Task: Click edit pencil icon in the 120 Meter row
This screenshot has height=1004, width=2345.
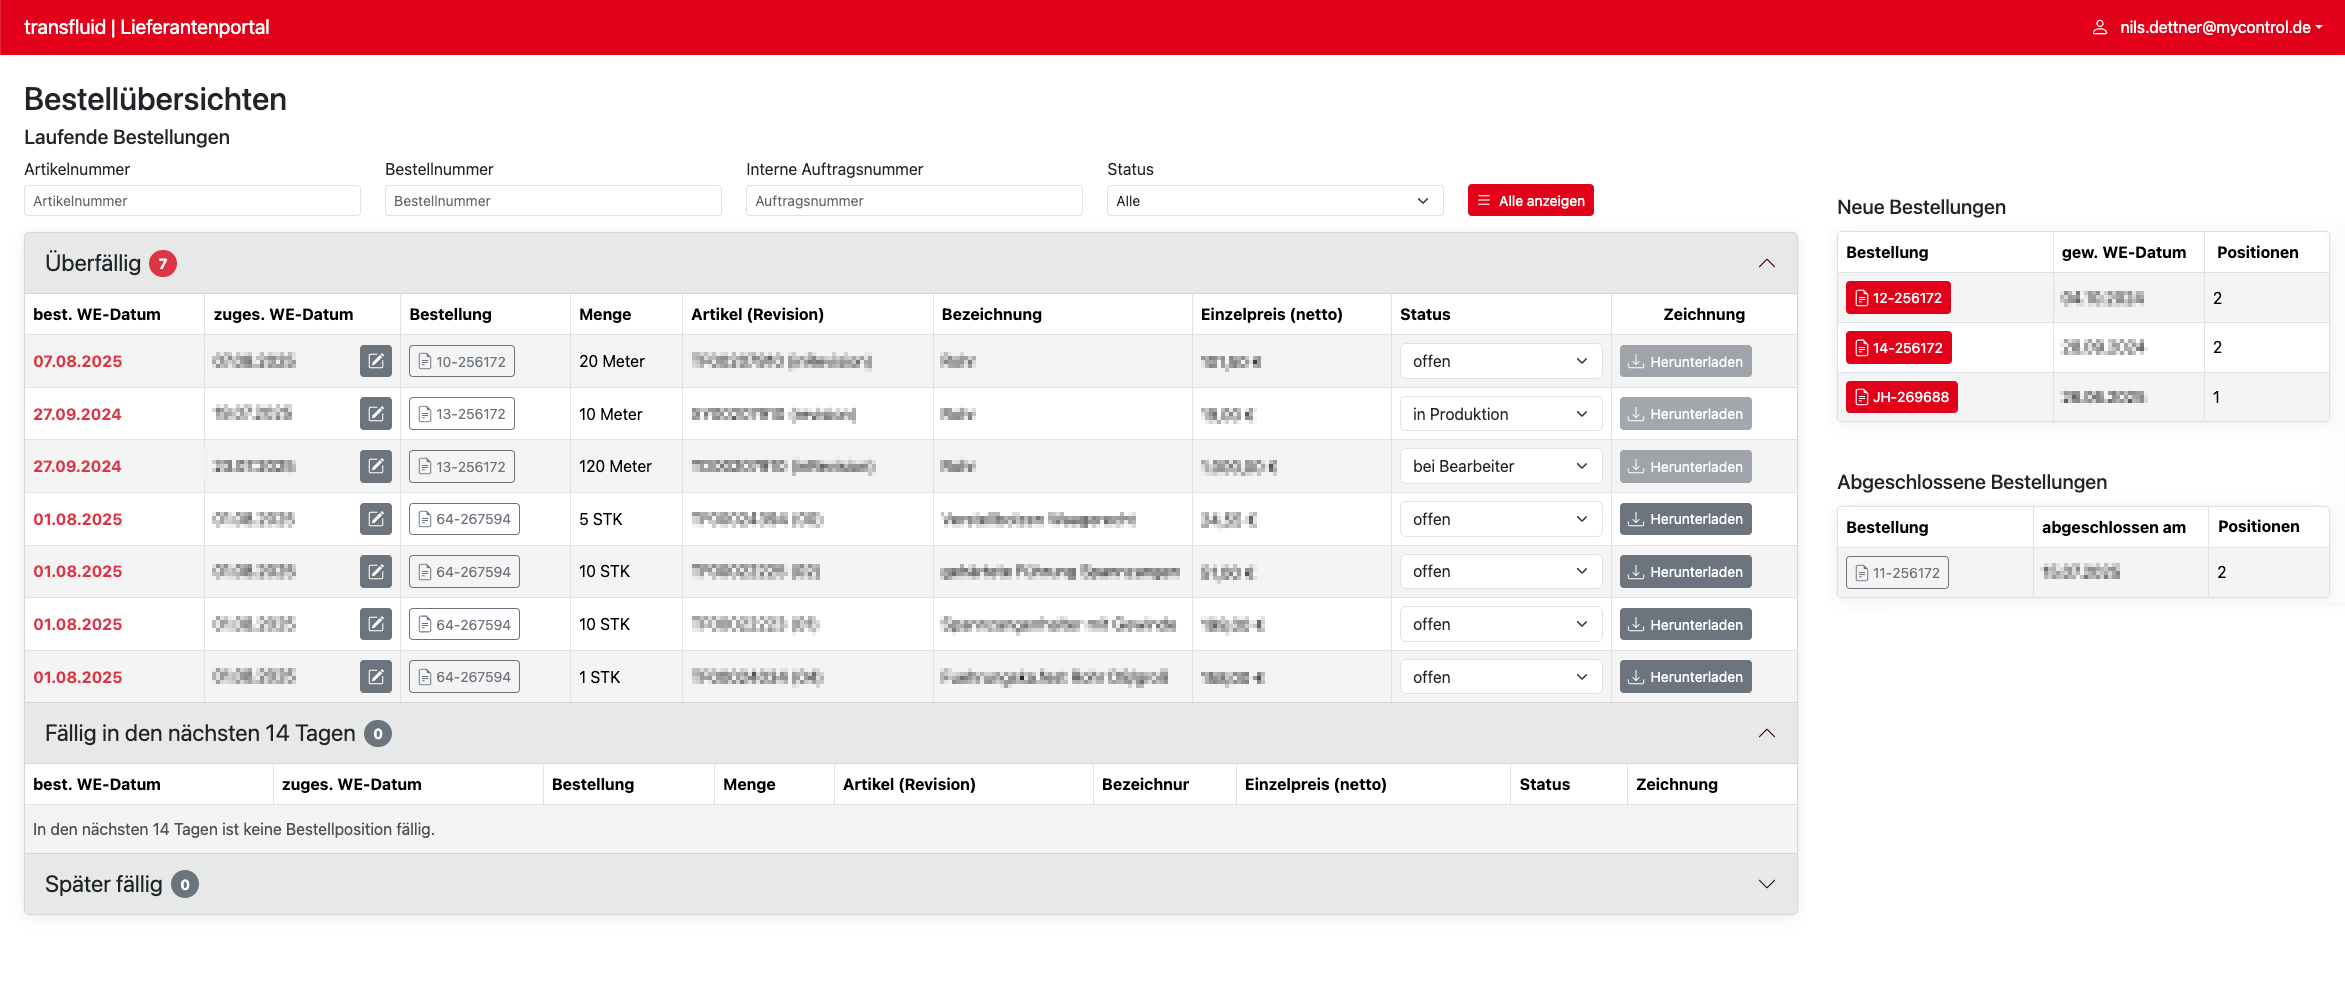Action: pos(375,466)
